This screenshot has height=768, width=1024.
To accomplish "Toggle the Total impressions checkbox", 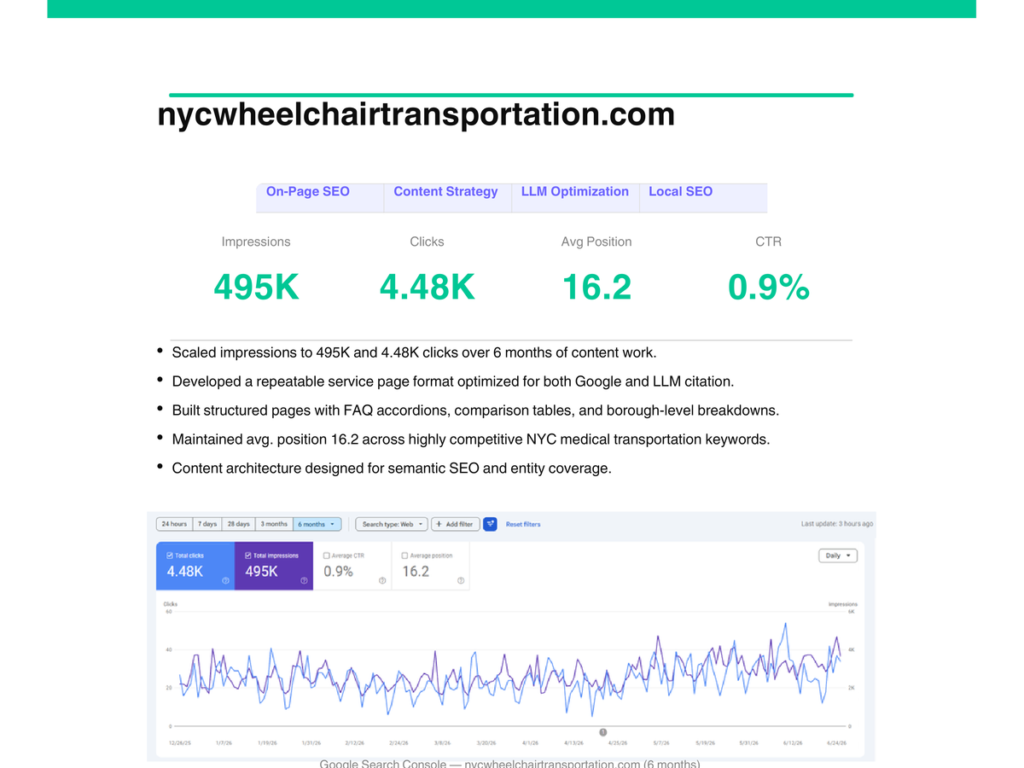I will (x=248, y=556).
